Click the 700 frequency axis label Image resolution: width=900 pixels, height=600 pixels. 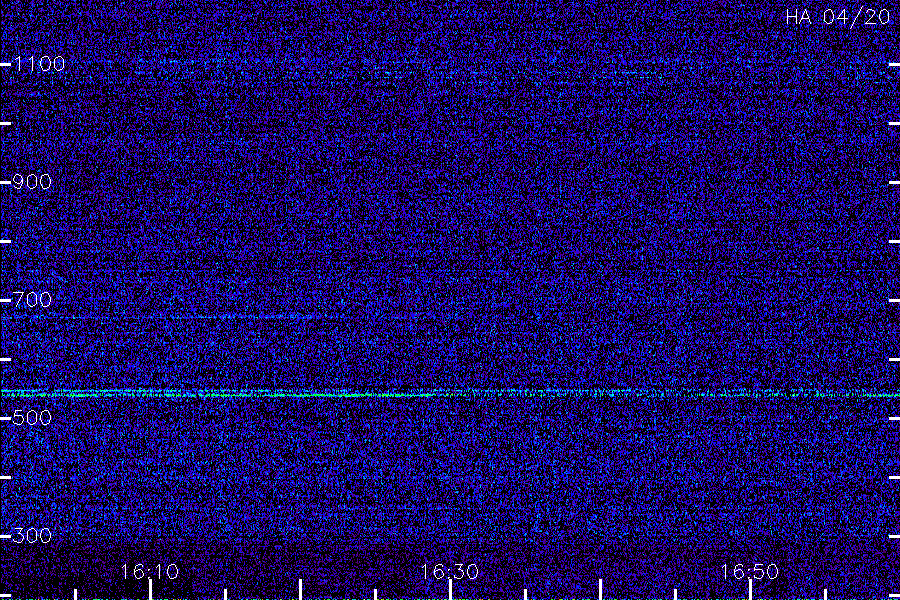32,300
